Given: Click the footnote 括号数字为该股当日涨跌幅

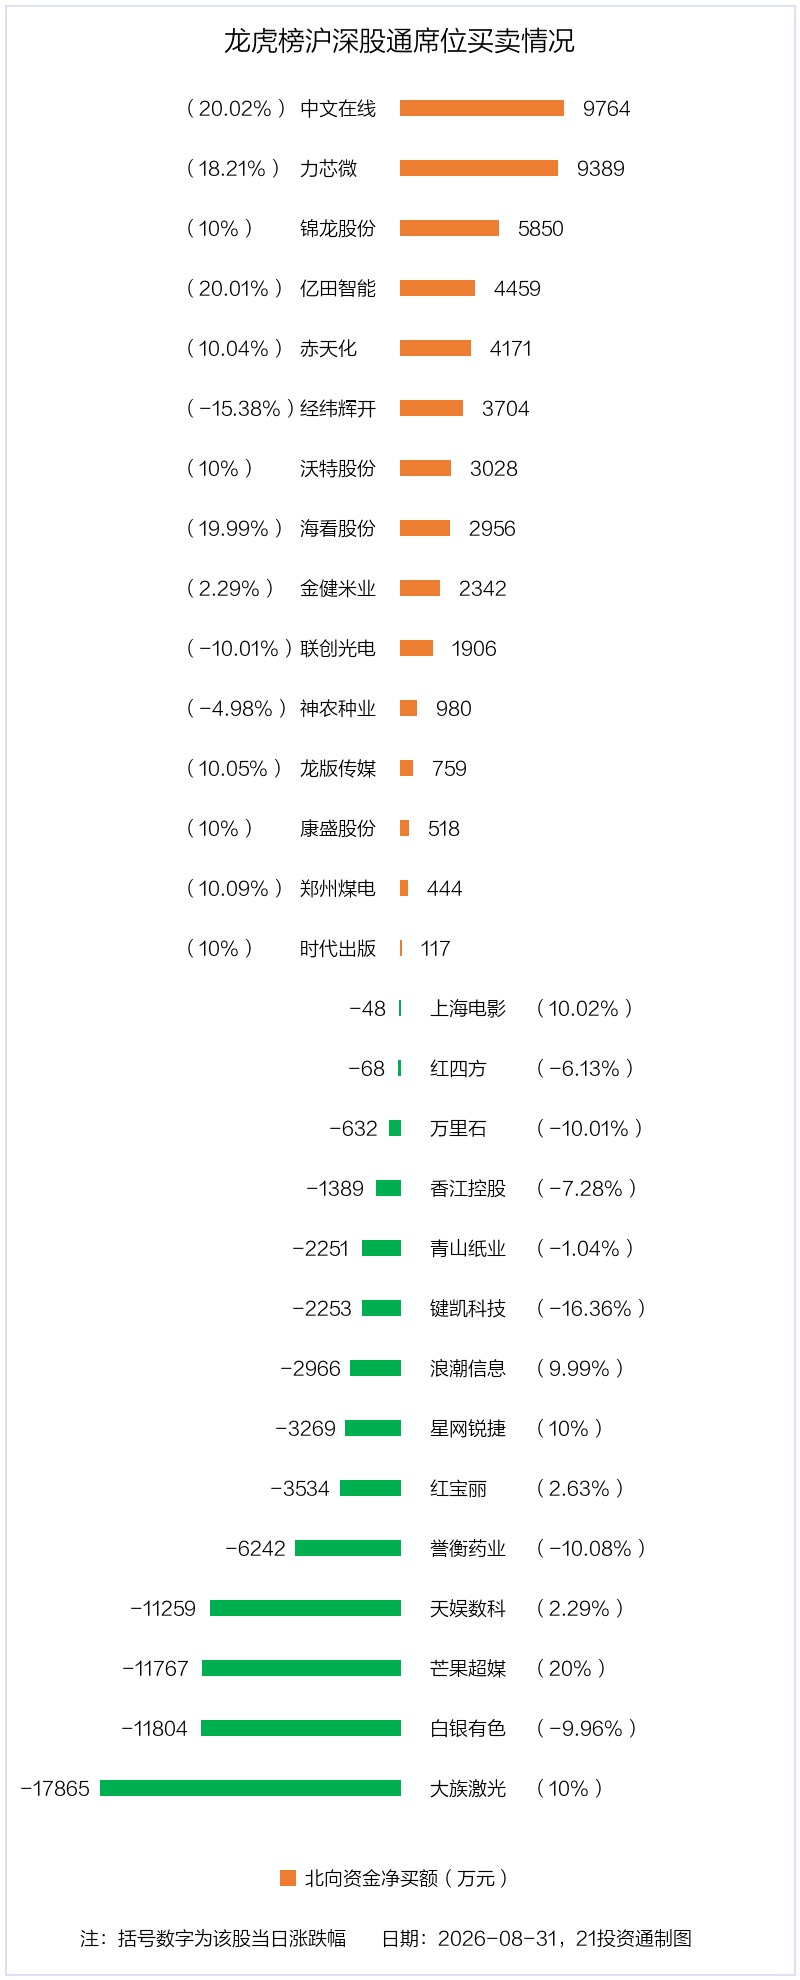Looking at the screenshot, I should click(232, 1938).
